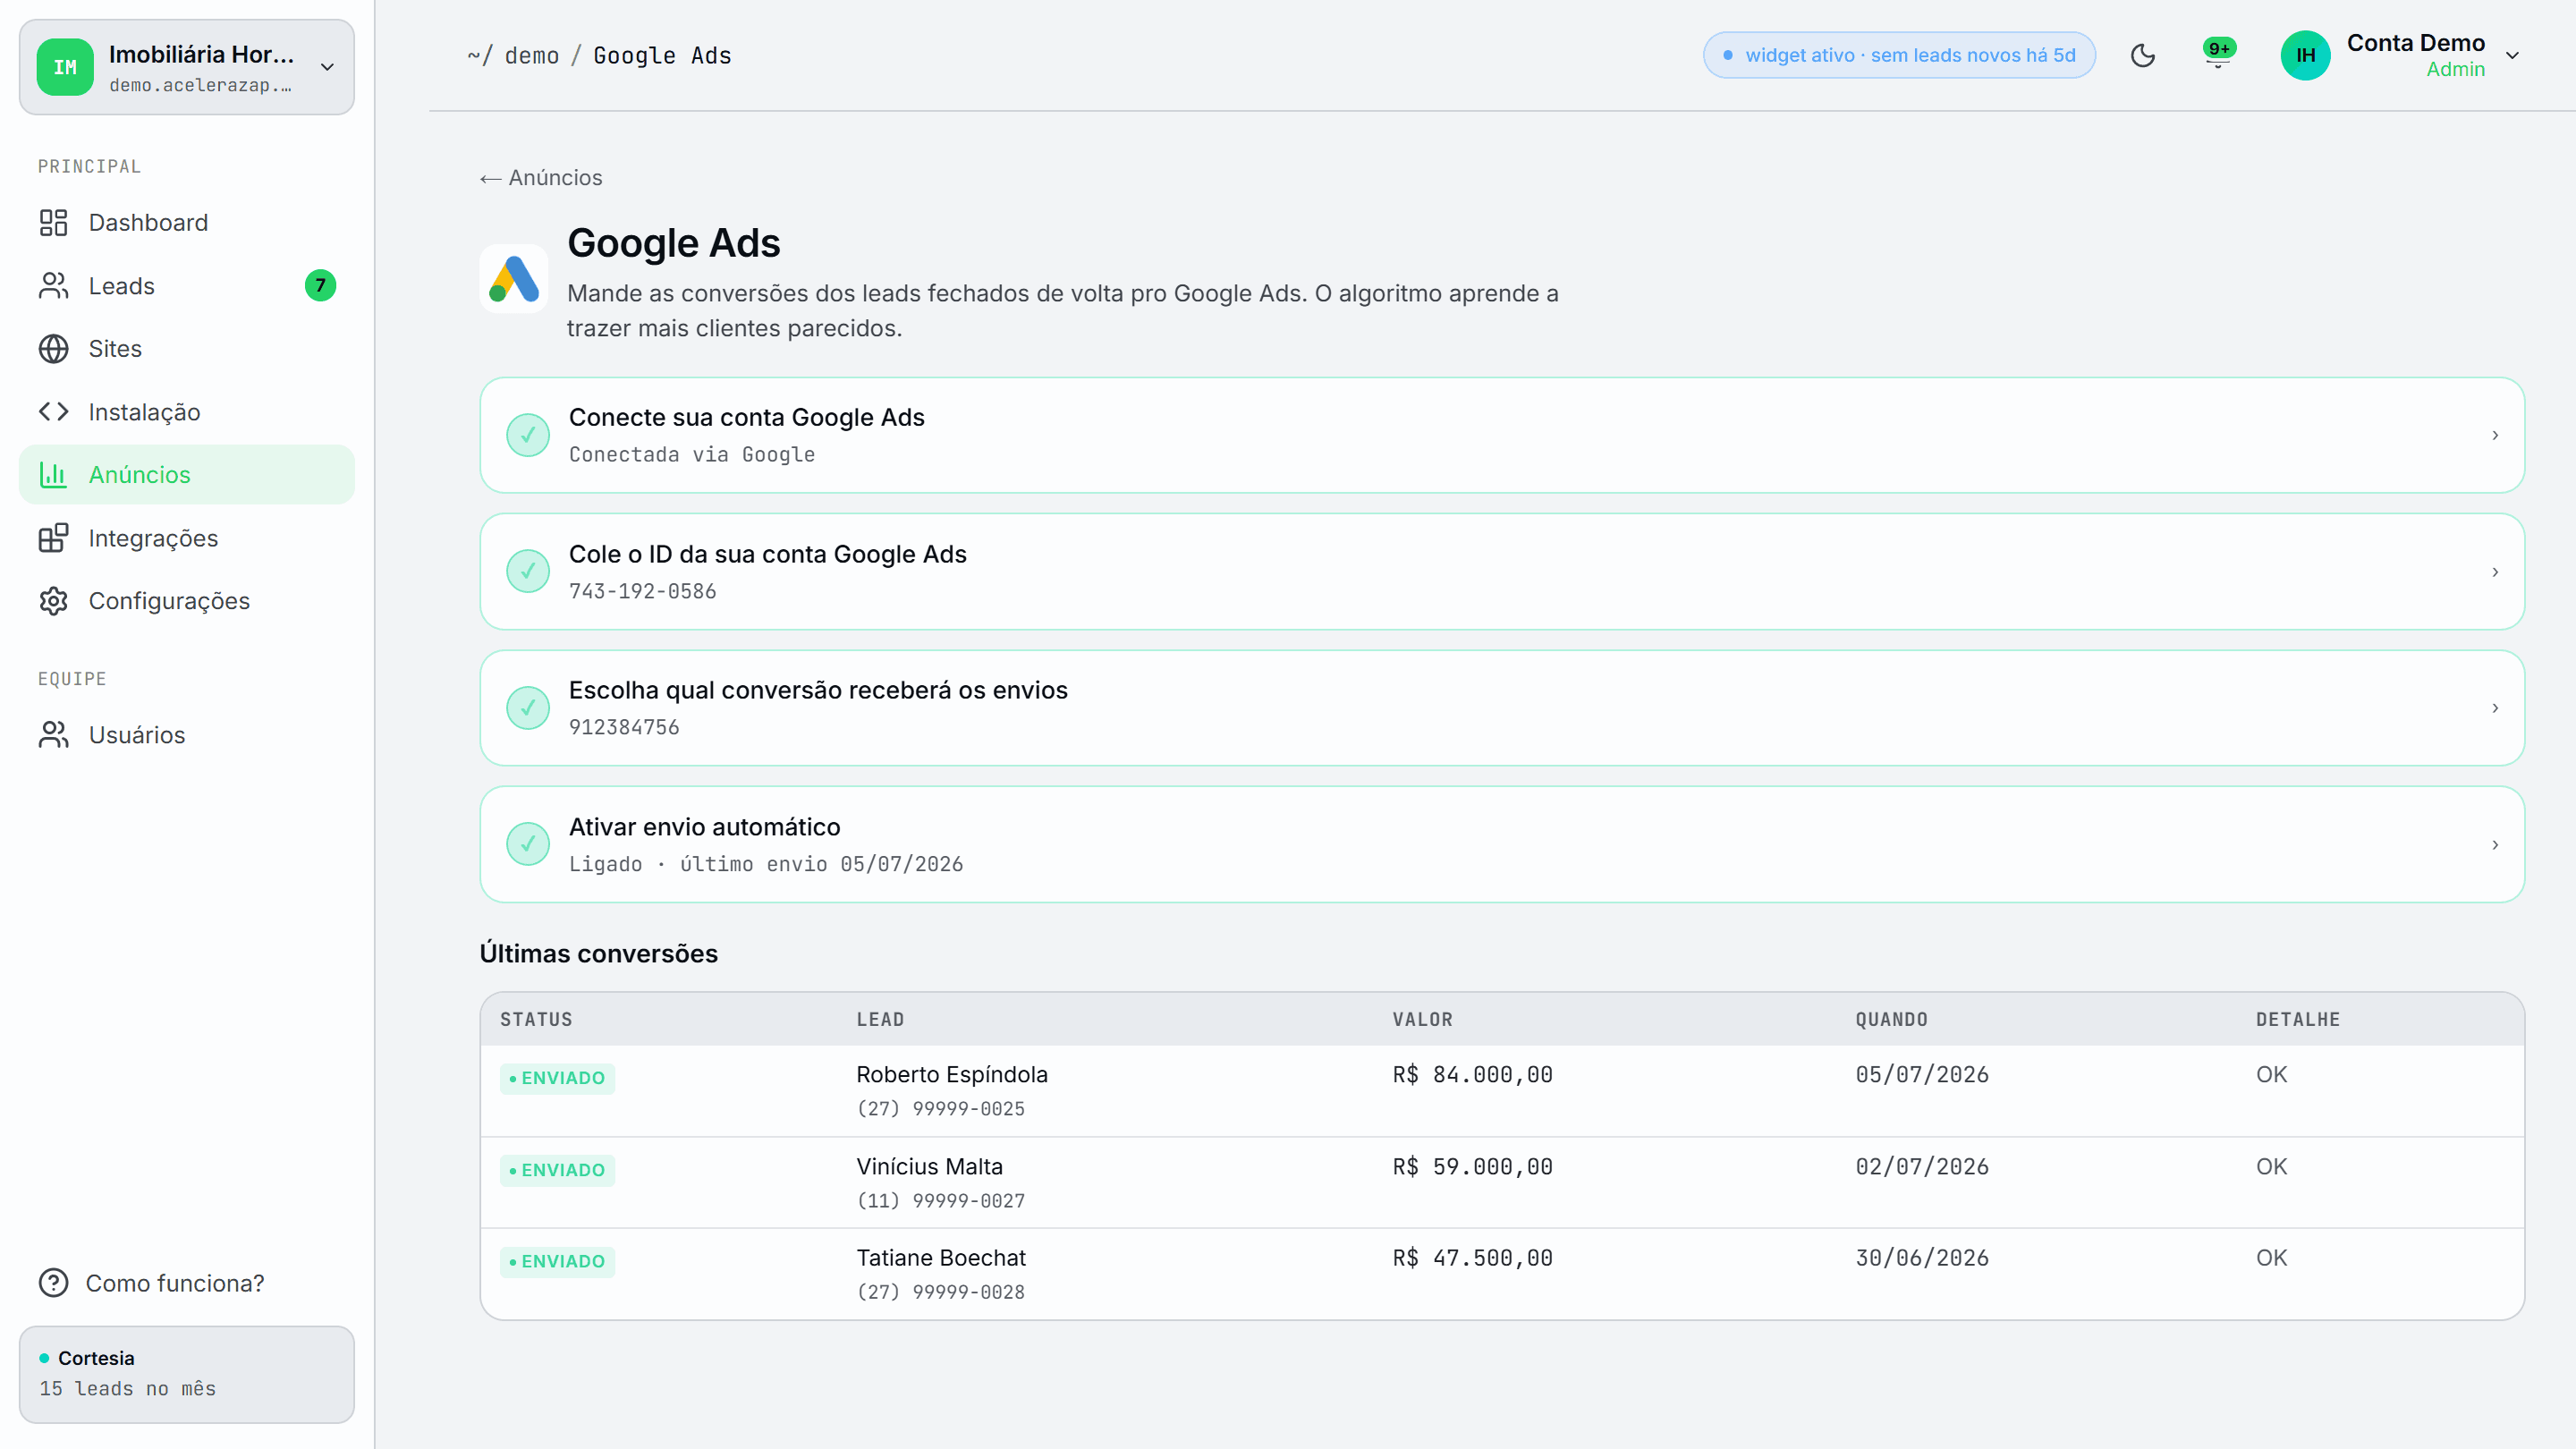2576x1449 pixels.
Task: Expand Escolha qual conversão chevron
Action: (x=2495, y=708)
